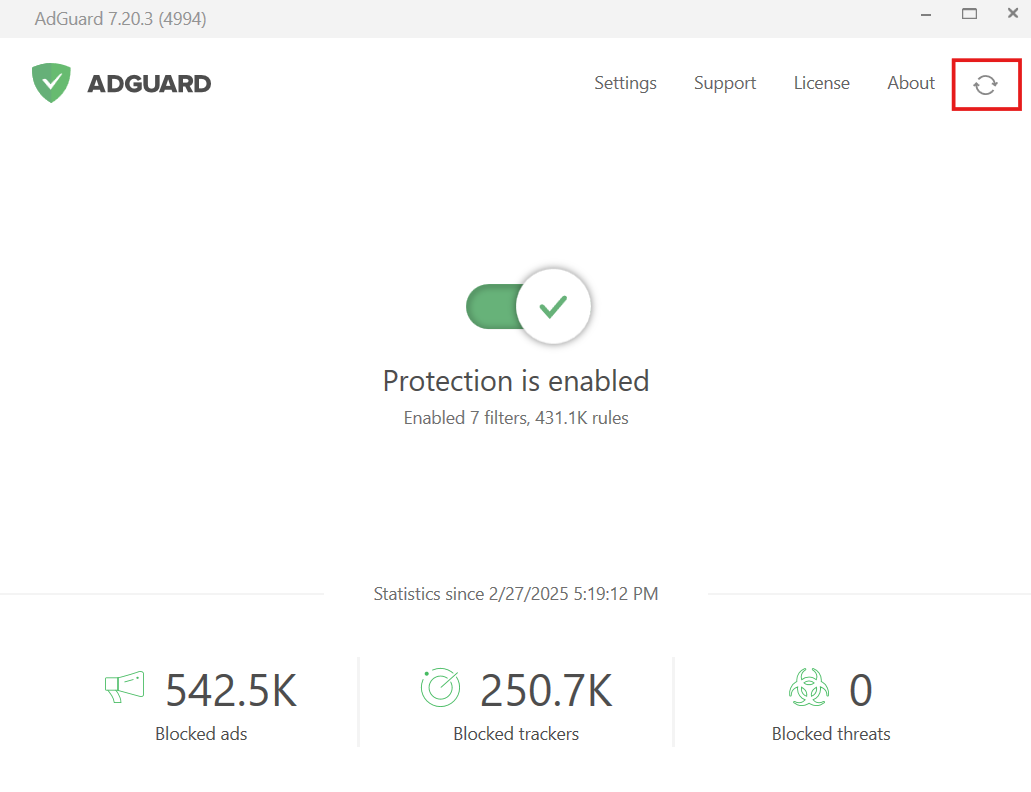Screen dimensions: 1031x792
Task: Click the ADGUARD wordmark text
Action: click(149, 84)
